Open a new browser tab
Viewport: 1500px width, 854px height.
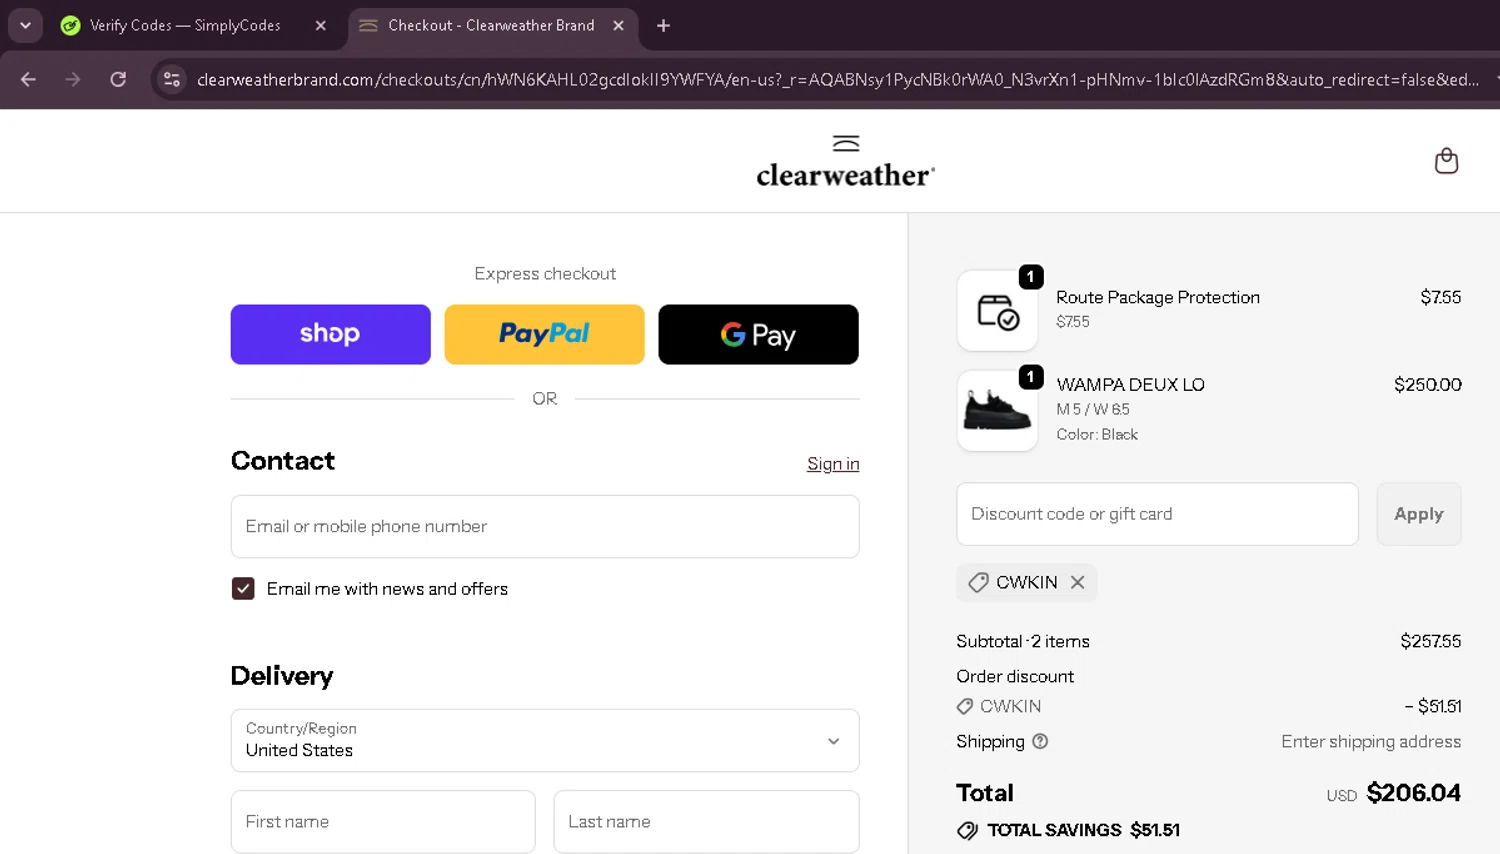click(x=663, y=26)
